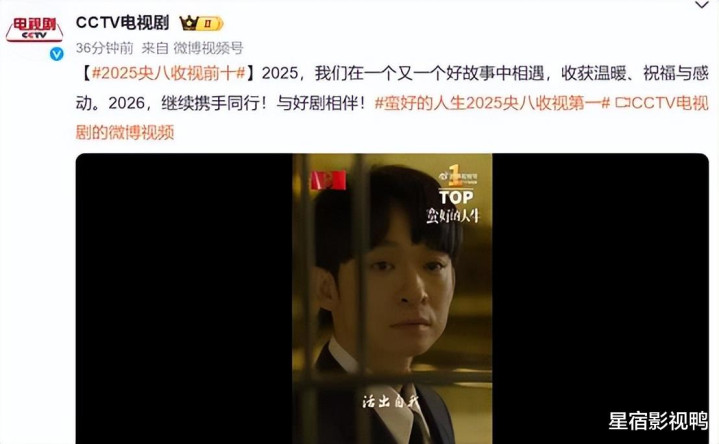719x444 pixels.
Task: Open the CCTV电视剧 profile avatar
Action: [34, 30]
